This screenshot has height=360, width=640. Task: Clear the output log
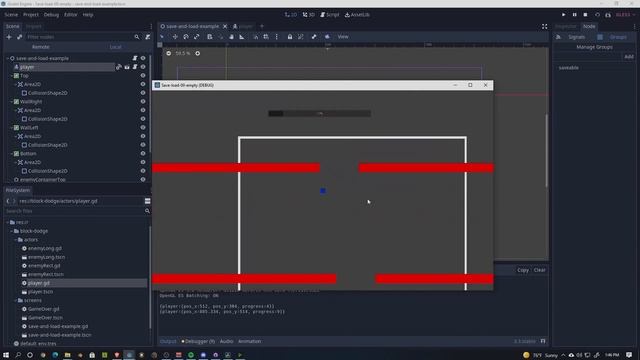coord(540,270)
